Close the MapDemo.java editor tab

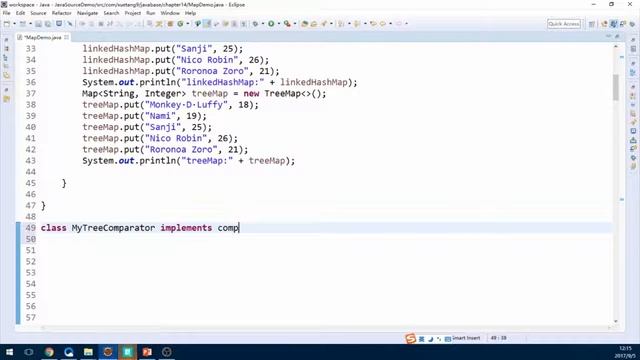coord(67,37)
